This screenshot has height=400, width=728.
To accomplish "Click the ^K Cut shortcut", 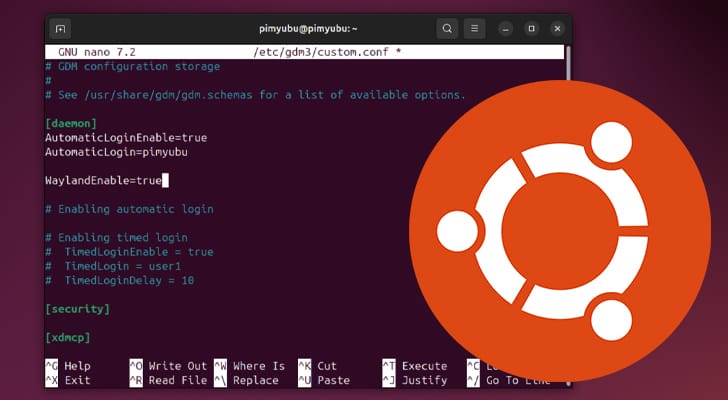I will click(x=317, y=366).
